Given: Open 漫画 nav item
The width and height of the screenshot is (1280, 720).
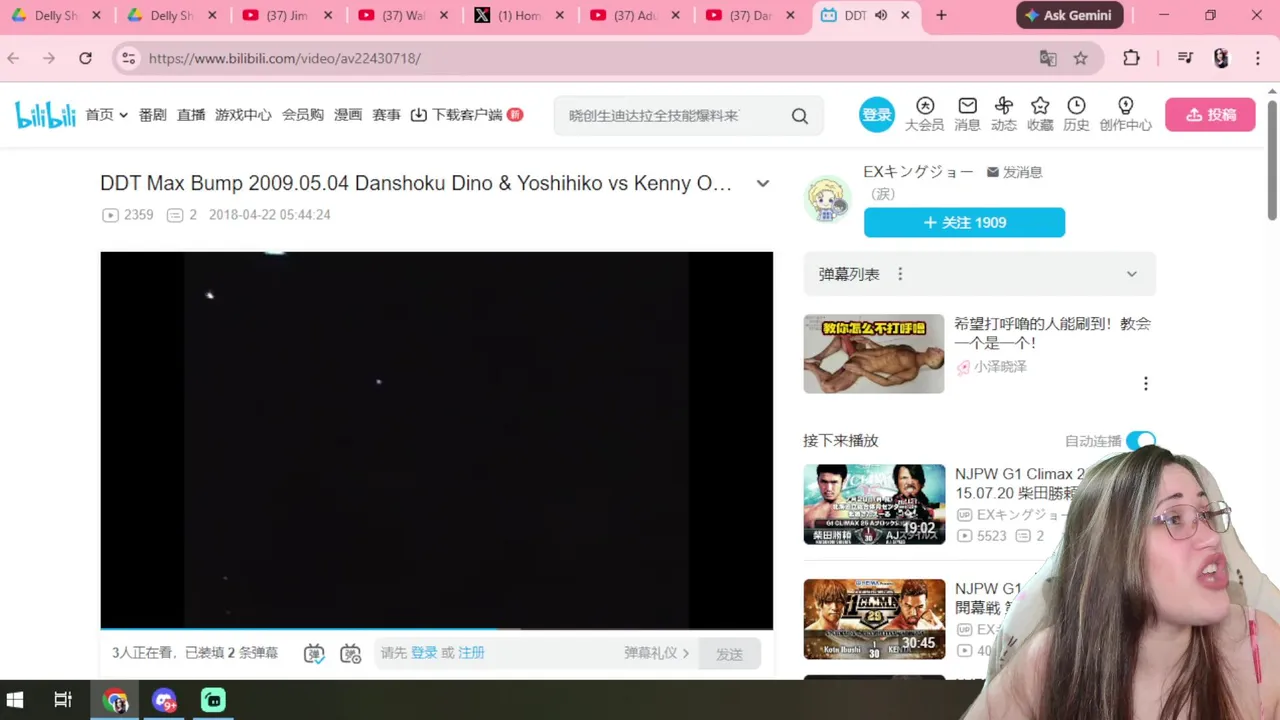Looking at the screenshot, I should click(x=348, y=115).
